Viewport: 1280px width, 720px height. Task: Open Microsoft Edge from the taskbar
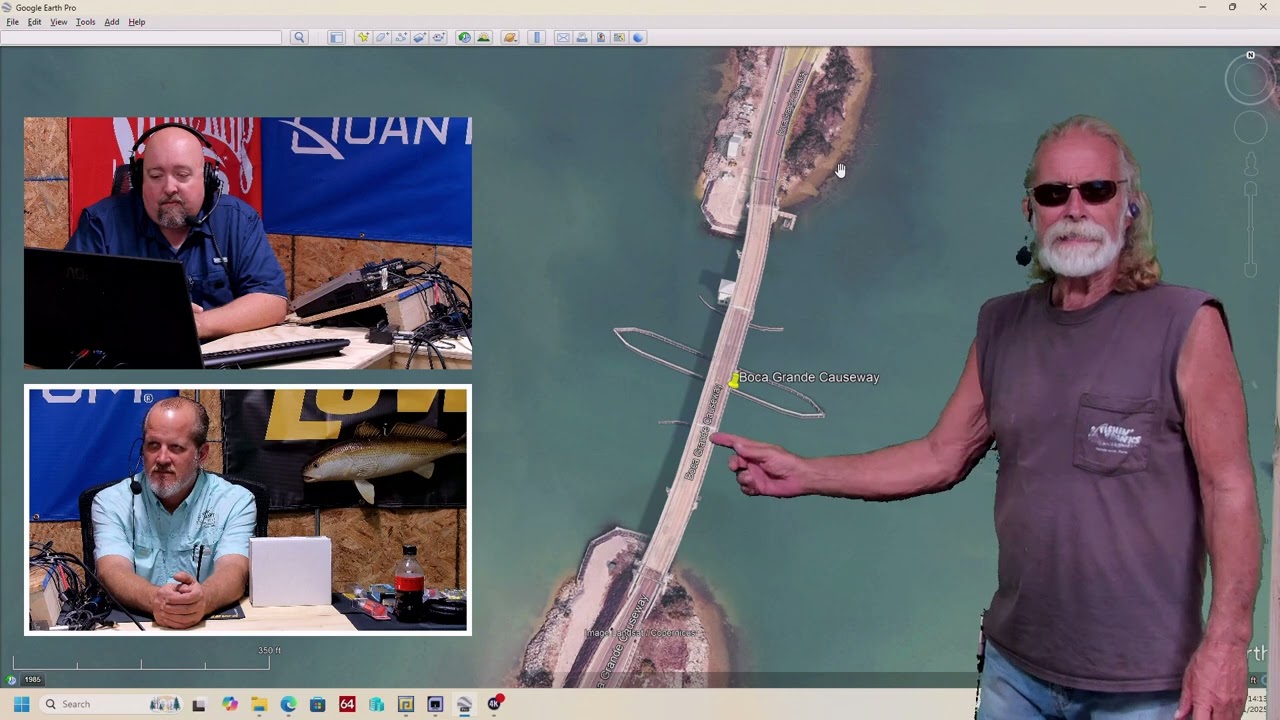tap(288, 704)
